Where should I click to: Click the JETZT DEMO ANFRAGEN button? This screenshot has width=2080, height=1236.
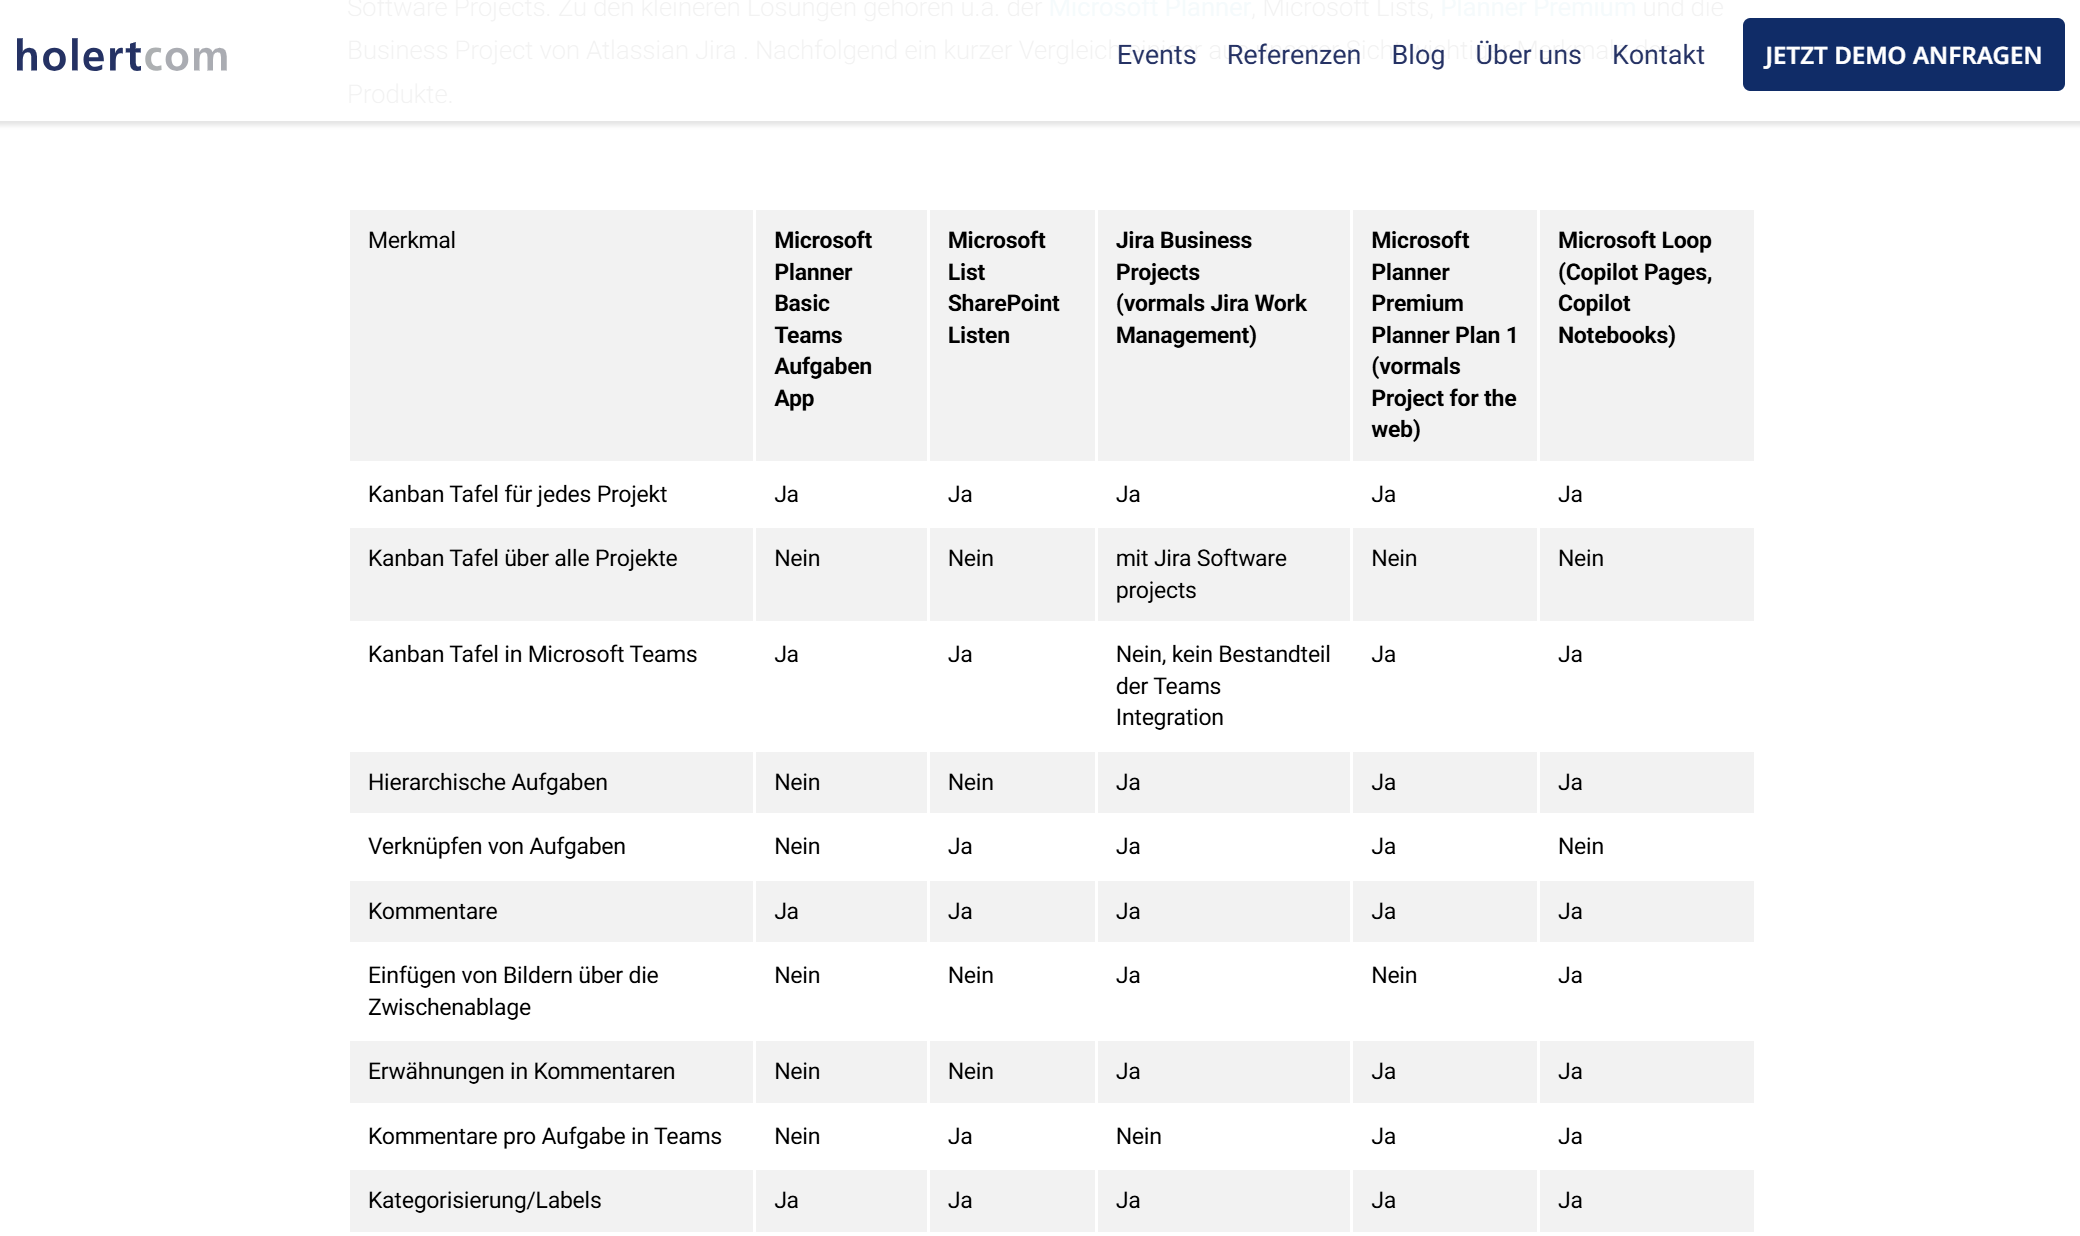point(1901,56)
